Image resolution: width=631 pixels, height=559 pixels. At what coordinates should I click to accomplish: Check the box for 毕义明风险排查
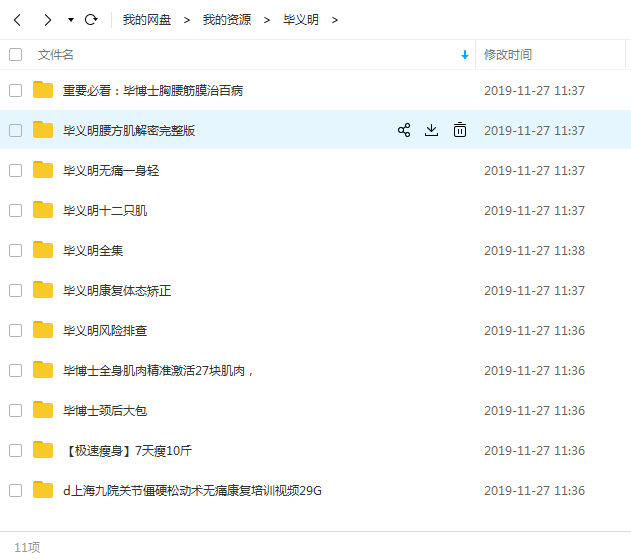15,330
